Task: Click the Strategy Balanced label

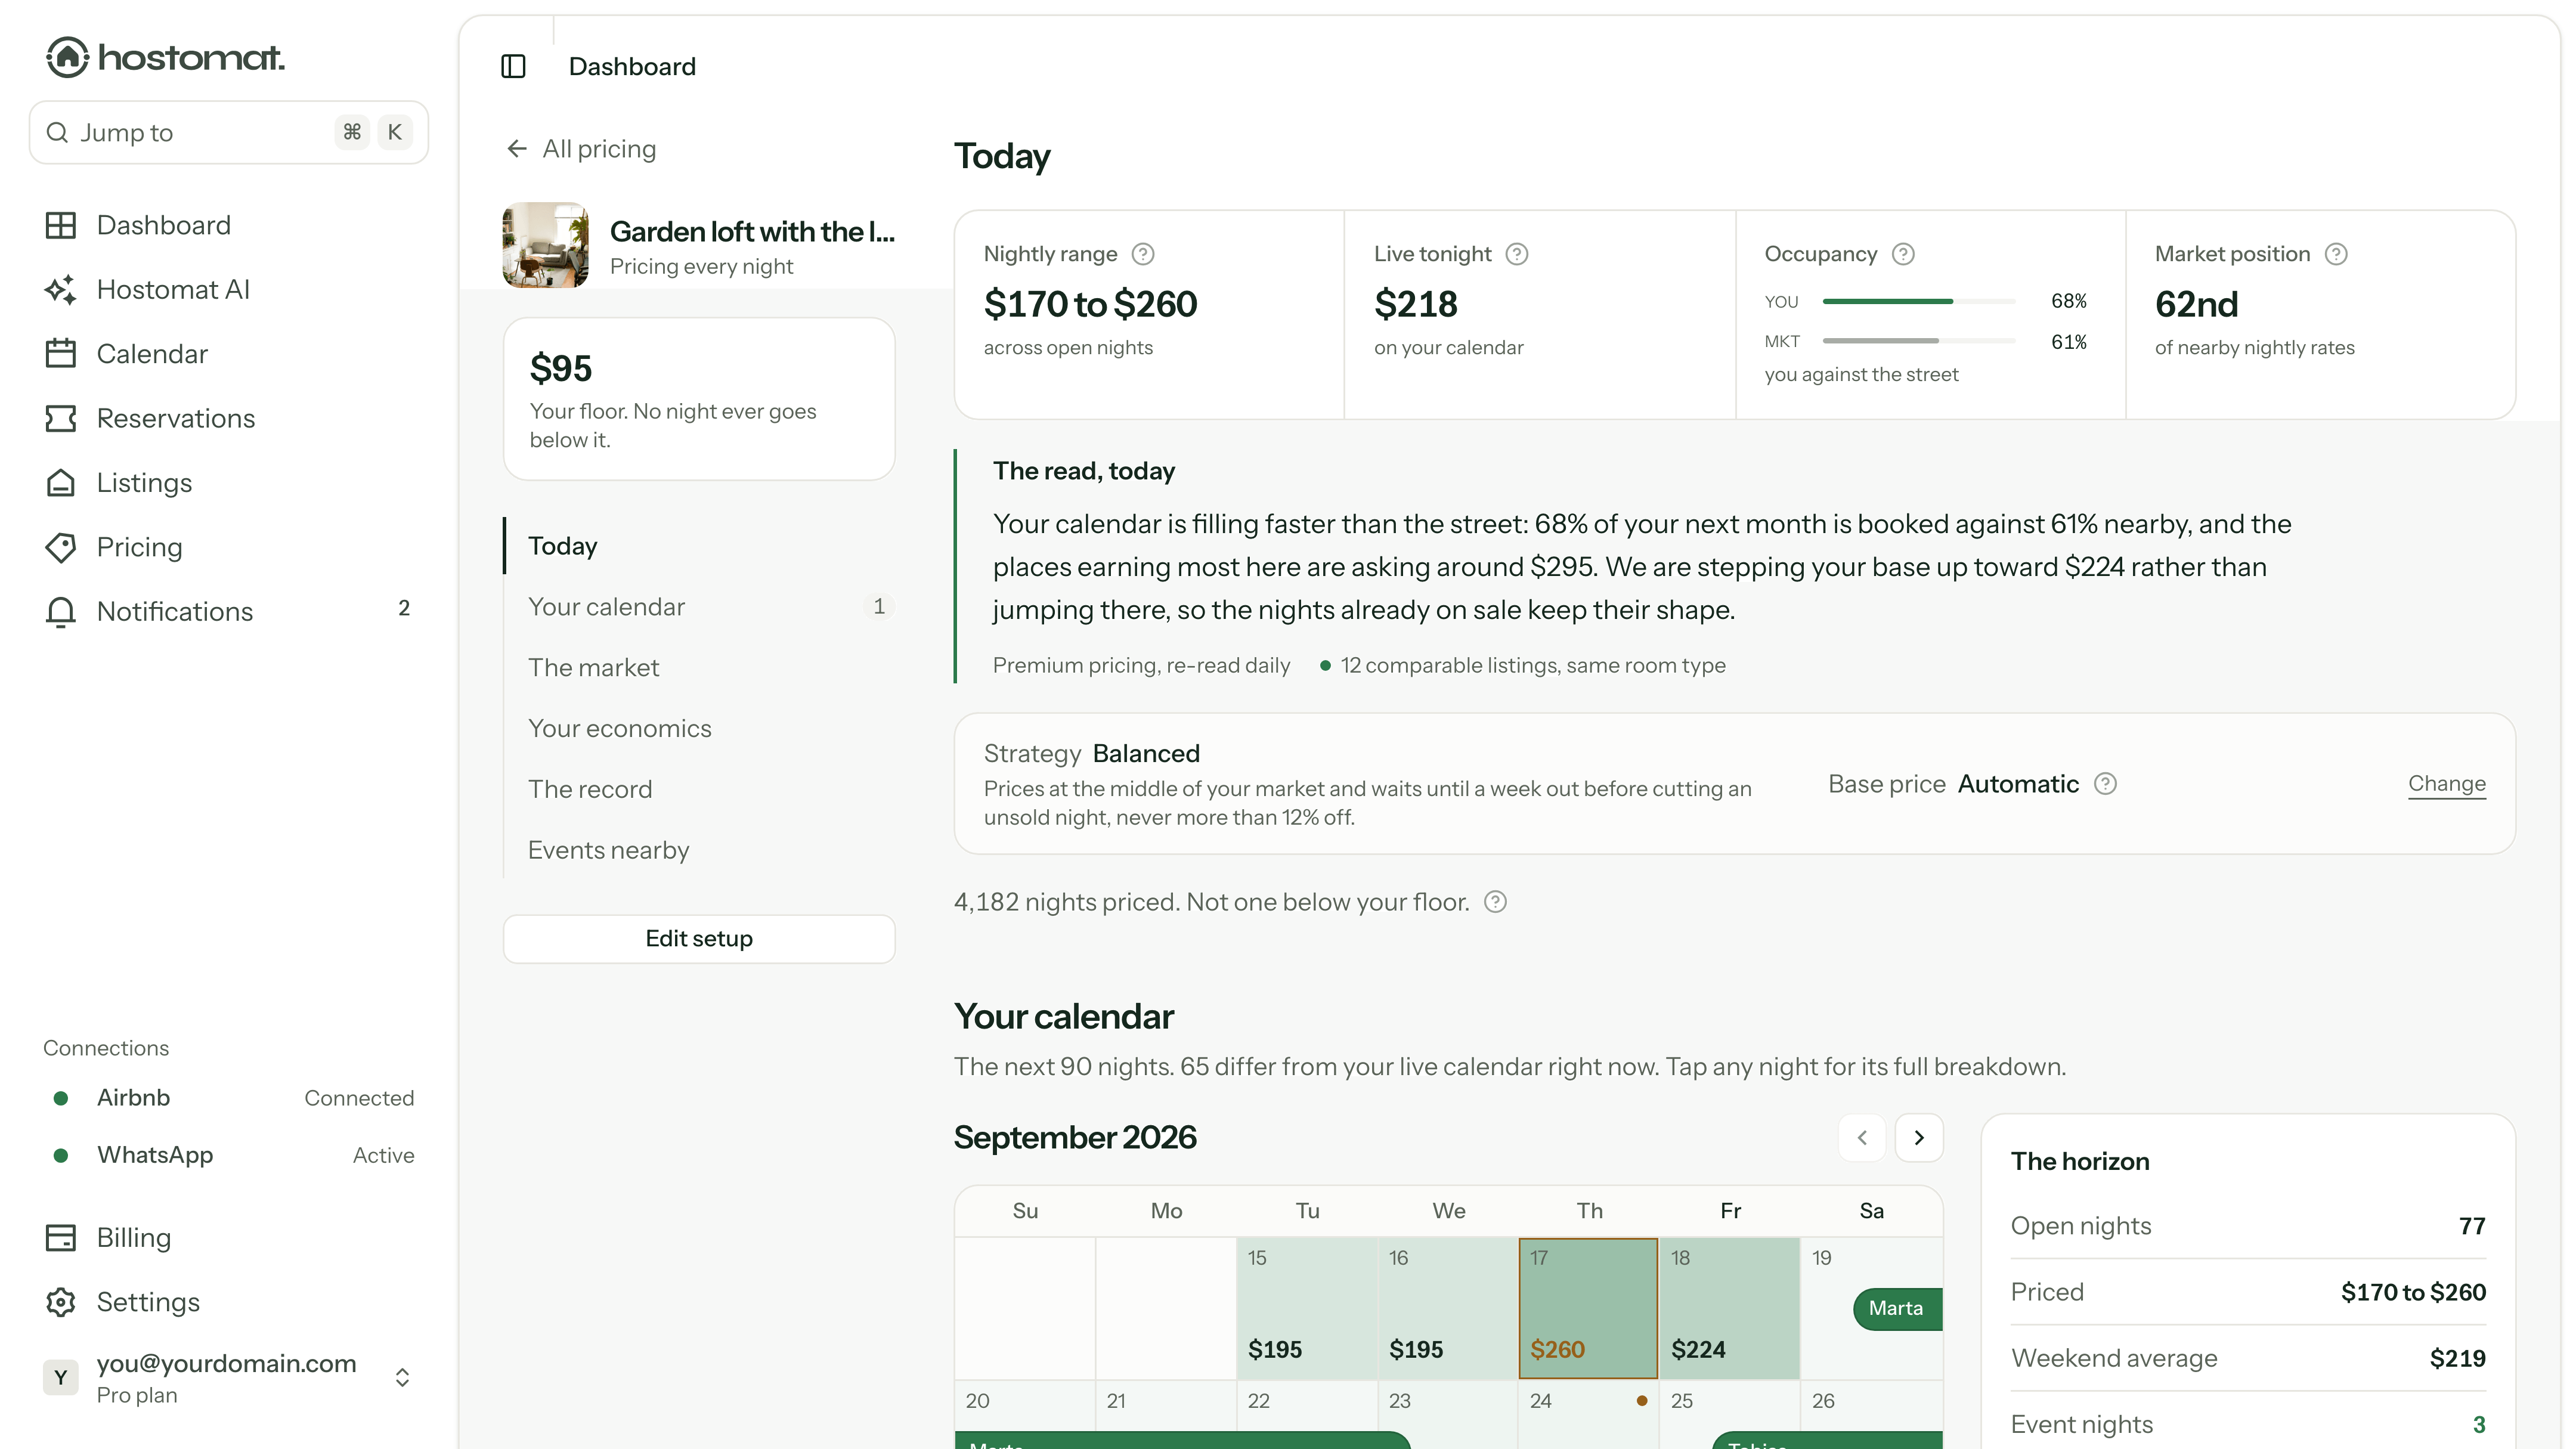Action: (1091, 754)
